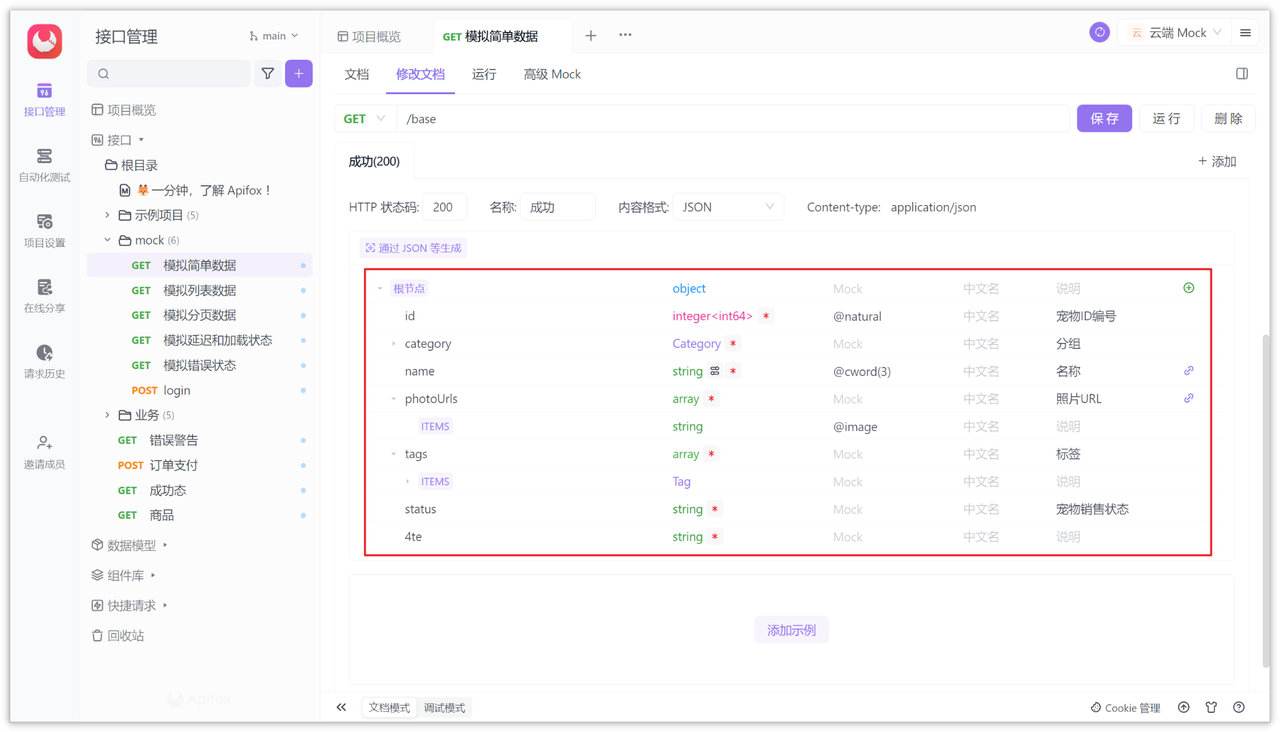Viewport: 1280px width, 732px height.
Task: Click the 通过 JSON 等生成 link
Action: [x=413, y=247]
